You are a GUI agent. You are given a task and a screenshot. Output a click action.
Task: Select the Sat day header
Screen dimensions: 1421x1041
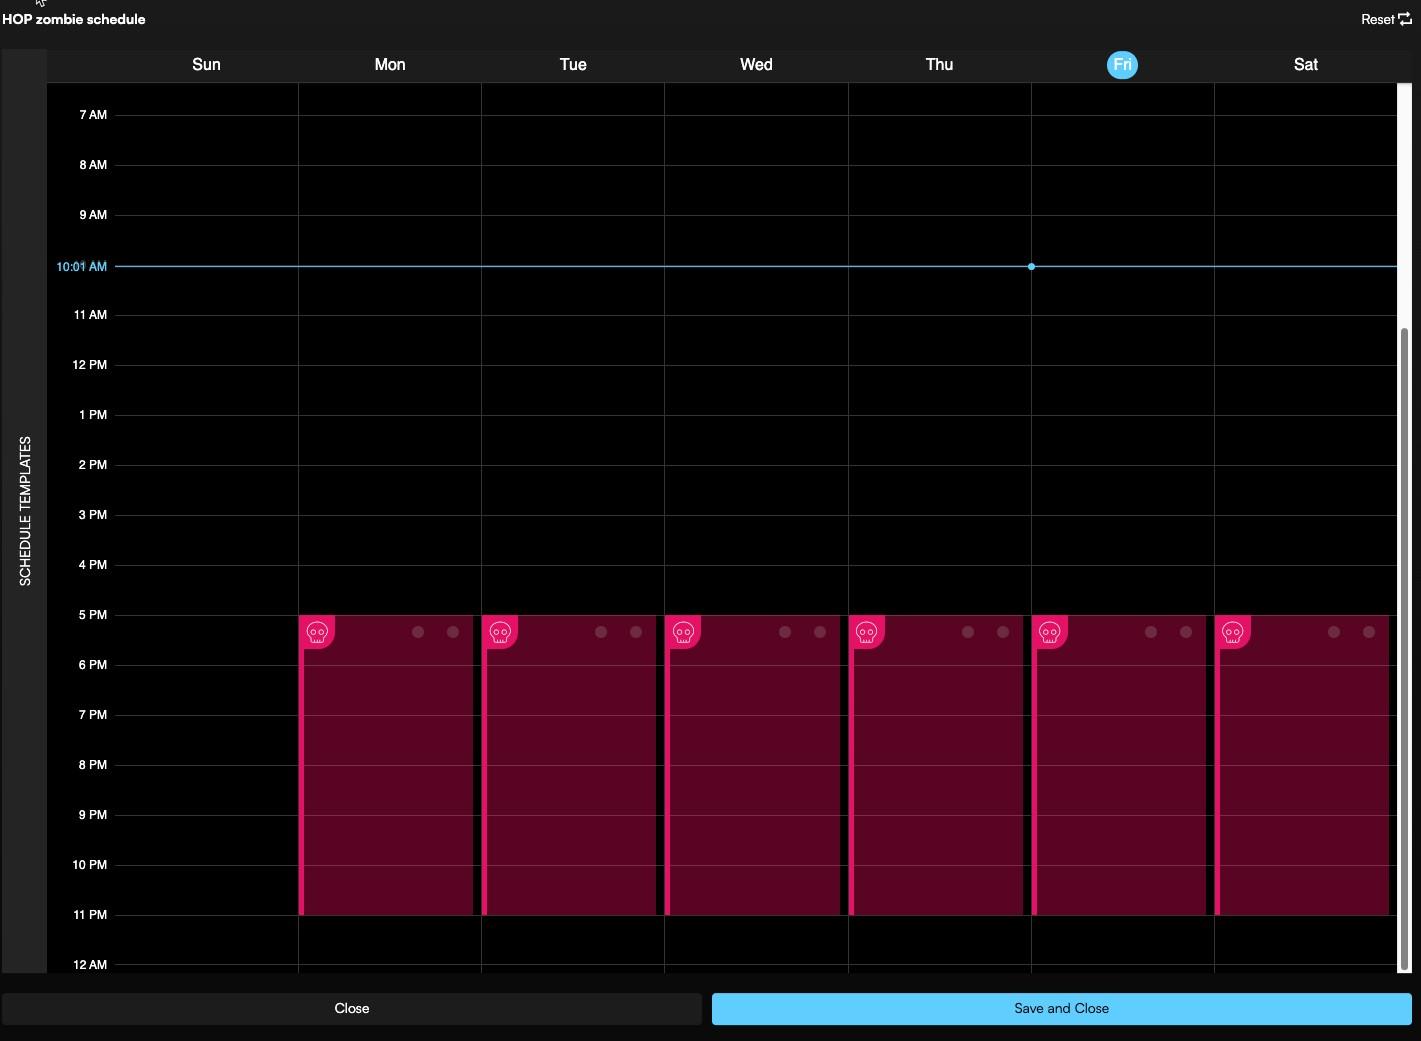coord(1306,64)
